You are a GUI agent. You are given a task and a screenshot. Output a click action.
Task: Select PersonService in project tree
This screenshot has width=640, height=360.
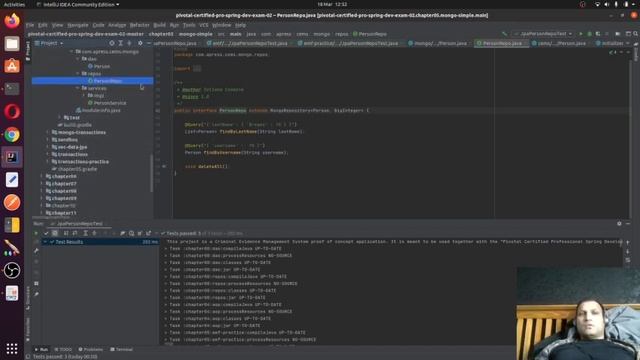tap(107, 103)
